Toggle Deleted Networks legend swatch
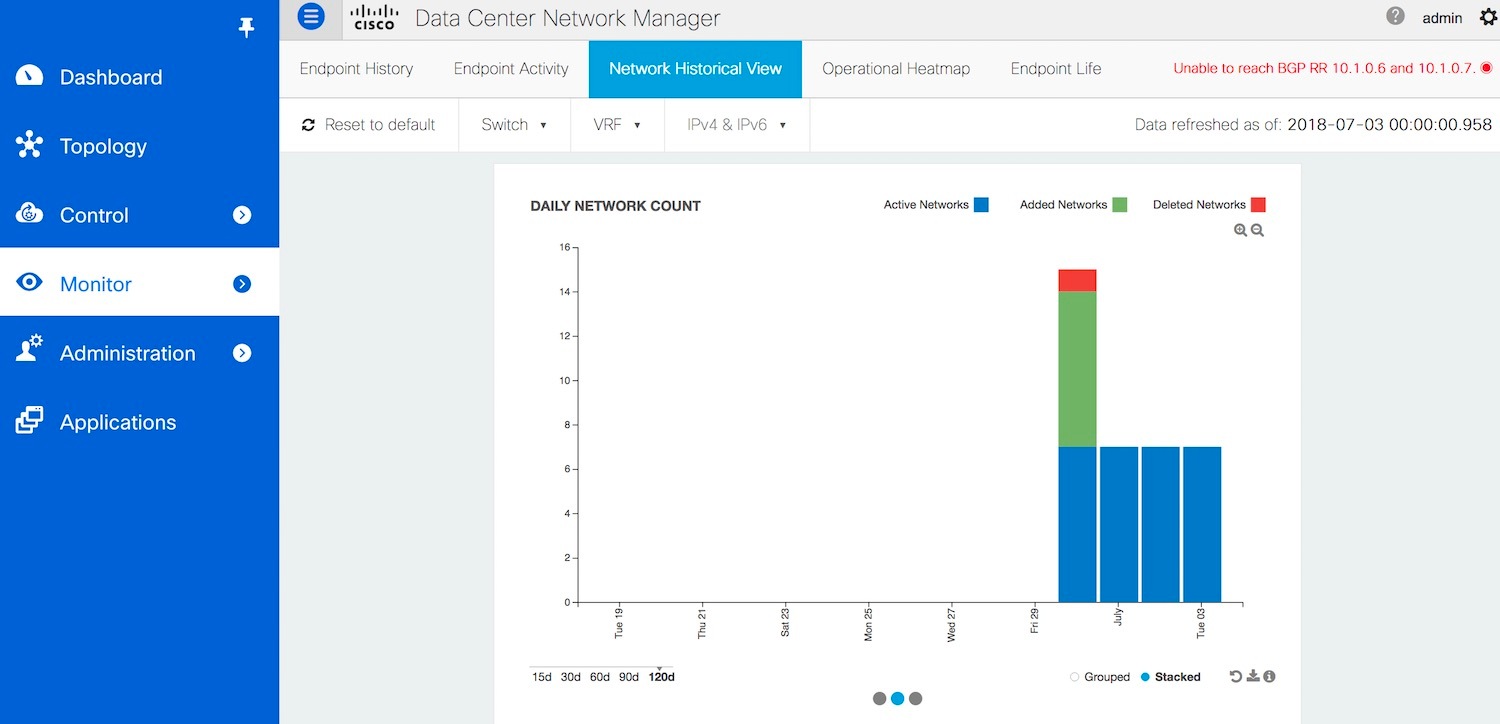 click(1258, 205)
